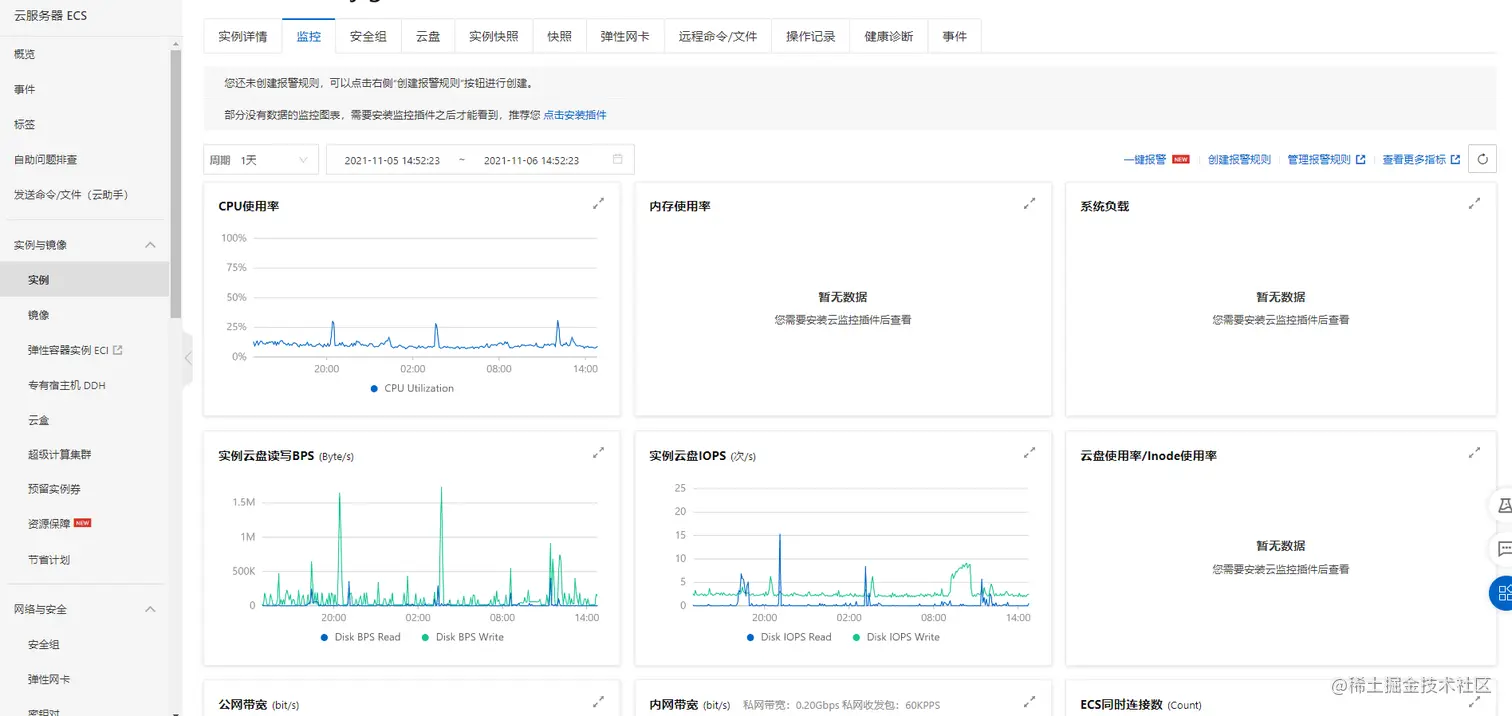Switch to the 云盘 tab
Screen dimensions: 1512x716
[x=428, y=36]
